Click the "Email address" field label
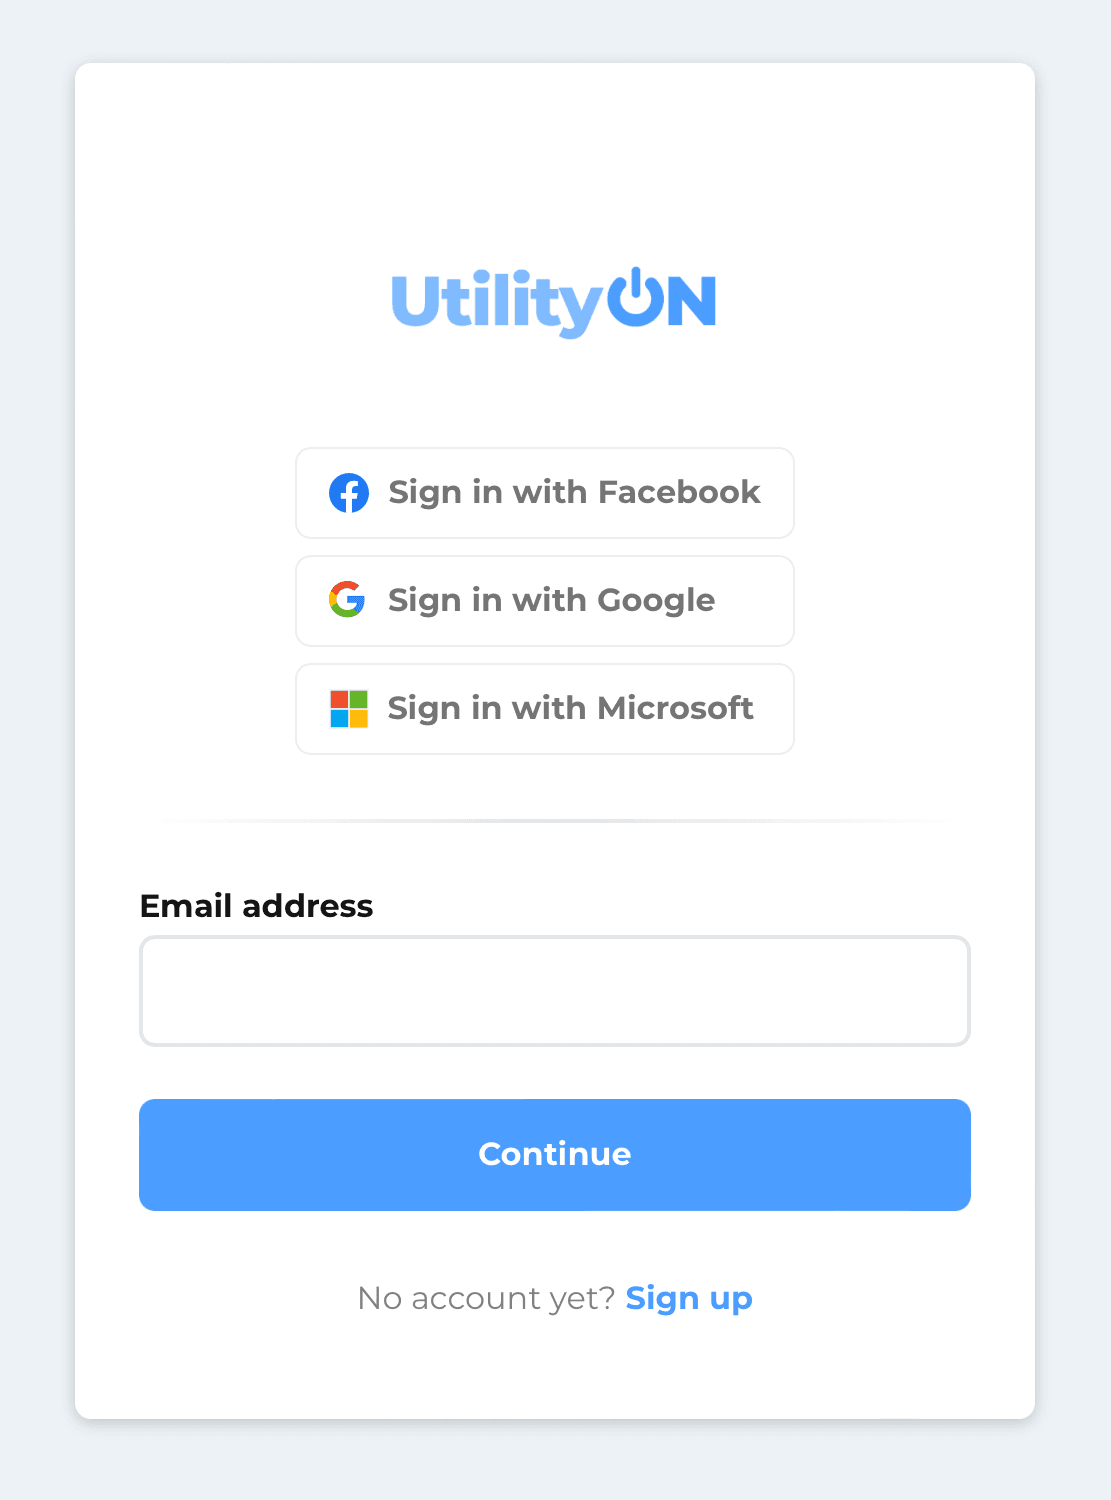 click(x=256, y=906)
